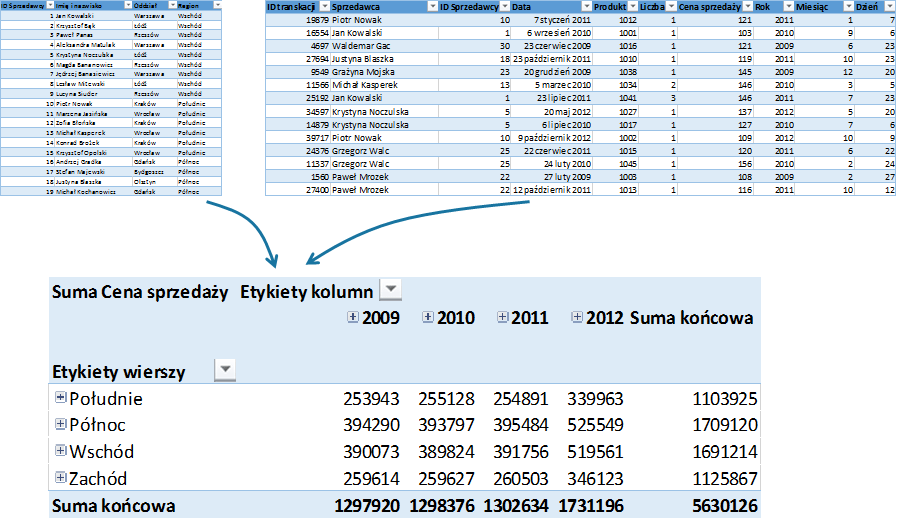
Task: Select the Suma Cena sprzedaży header cell
Action: (140, 292)
